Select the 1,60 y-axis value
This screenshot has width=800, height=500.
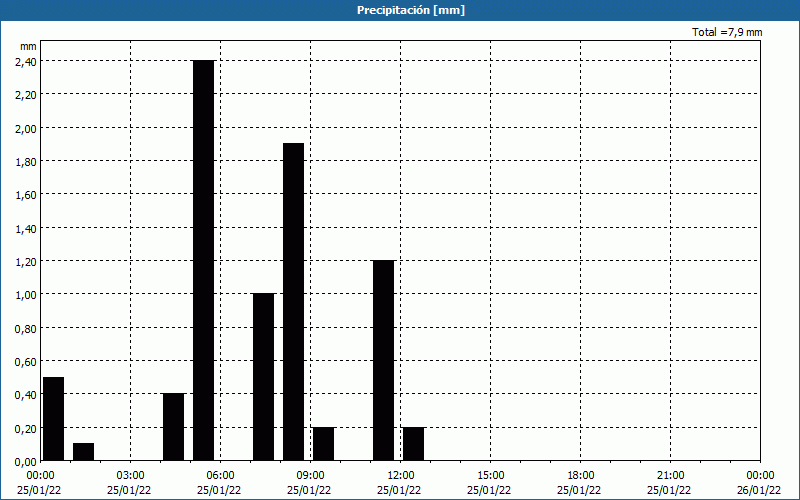click(26, 194)
